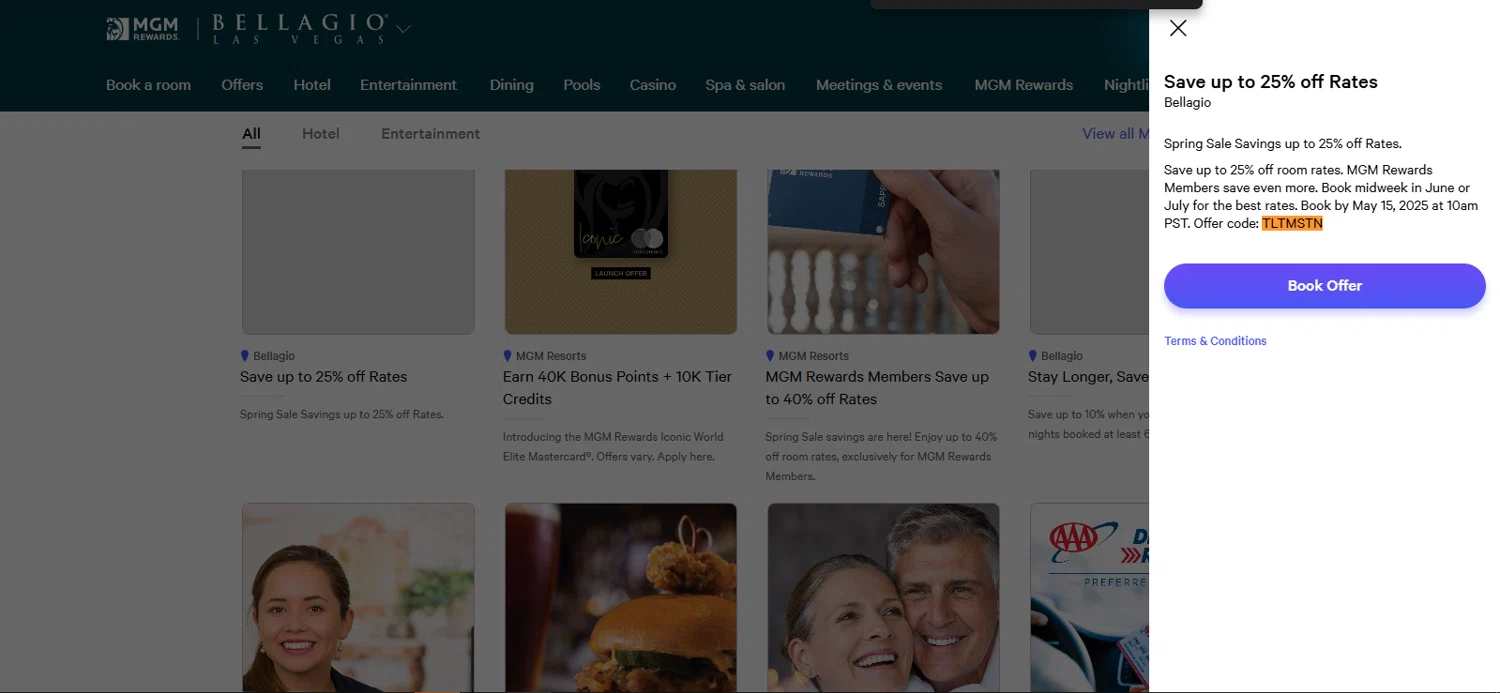This screenshot has height=693, width=1500.
Task: Open MGM Rewards Members Save up to 40% card title
Action: [x=877, y=388]
